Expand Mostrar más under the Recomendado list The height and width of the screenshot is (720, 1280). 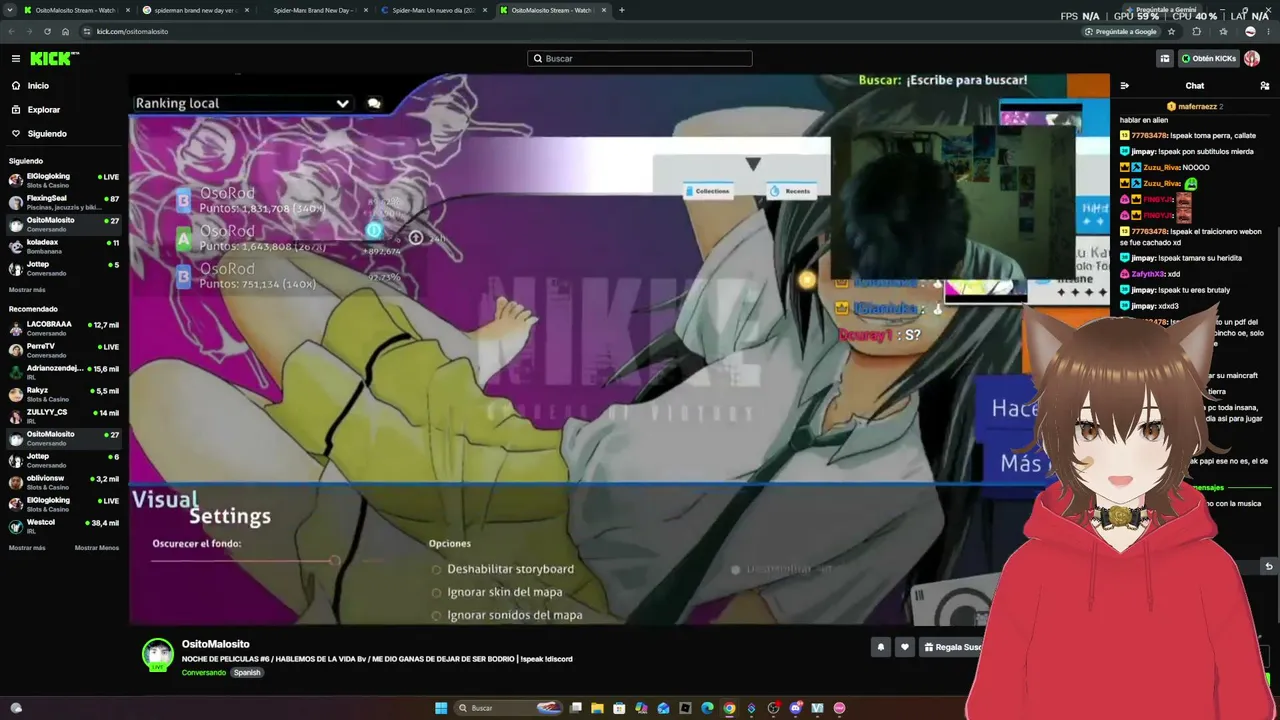27,547
